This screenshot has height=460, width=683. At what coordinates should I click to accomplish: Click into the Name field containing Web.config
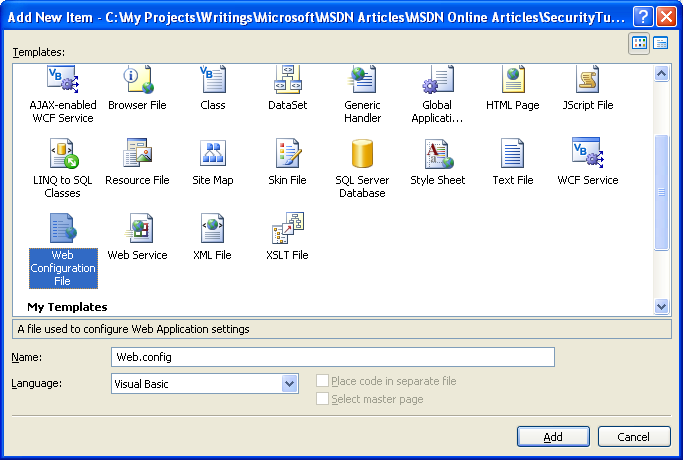pos(333,357)
